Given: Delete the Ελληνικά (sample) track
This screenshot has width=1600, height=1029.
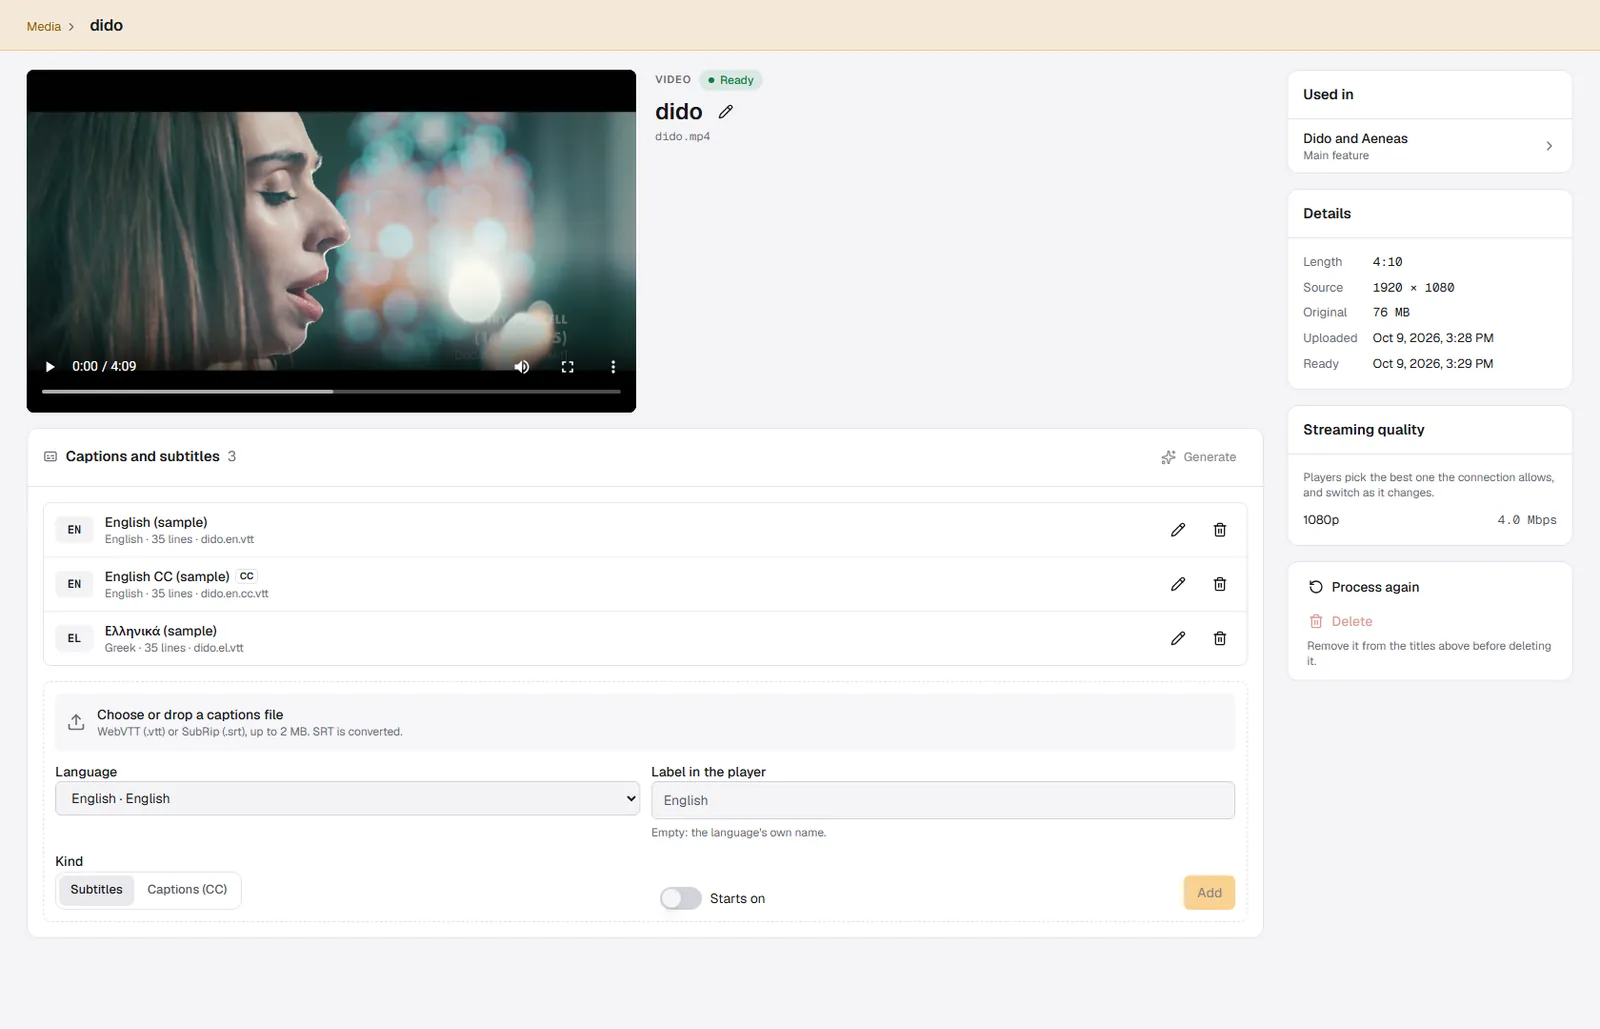Looking at the screenshot, I should (1220, 638).
